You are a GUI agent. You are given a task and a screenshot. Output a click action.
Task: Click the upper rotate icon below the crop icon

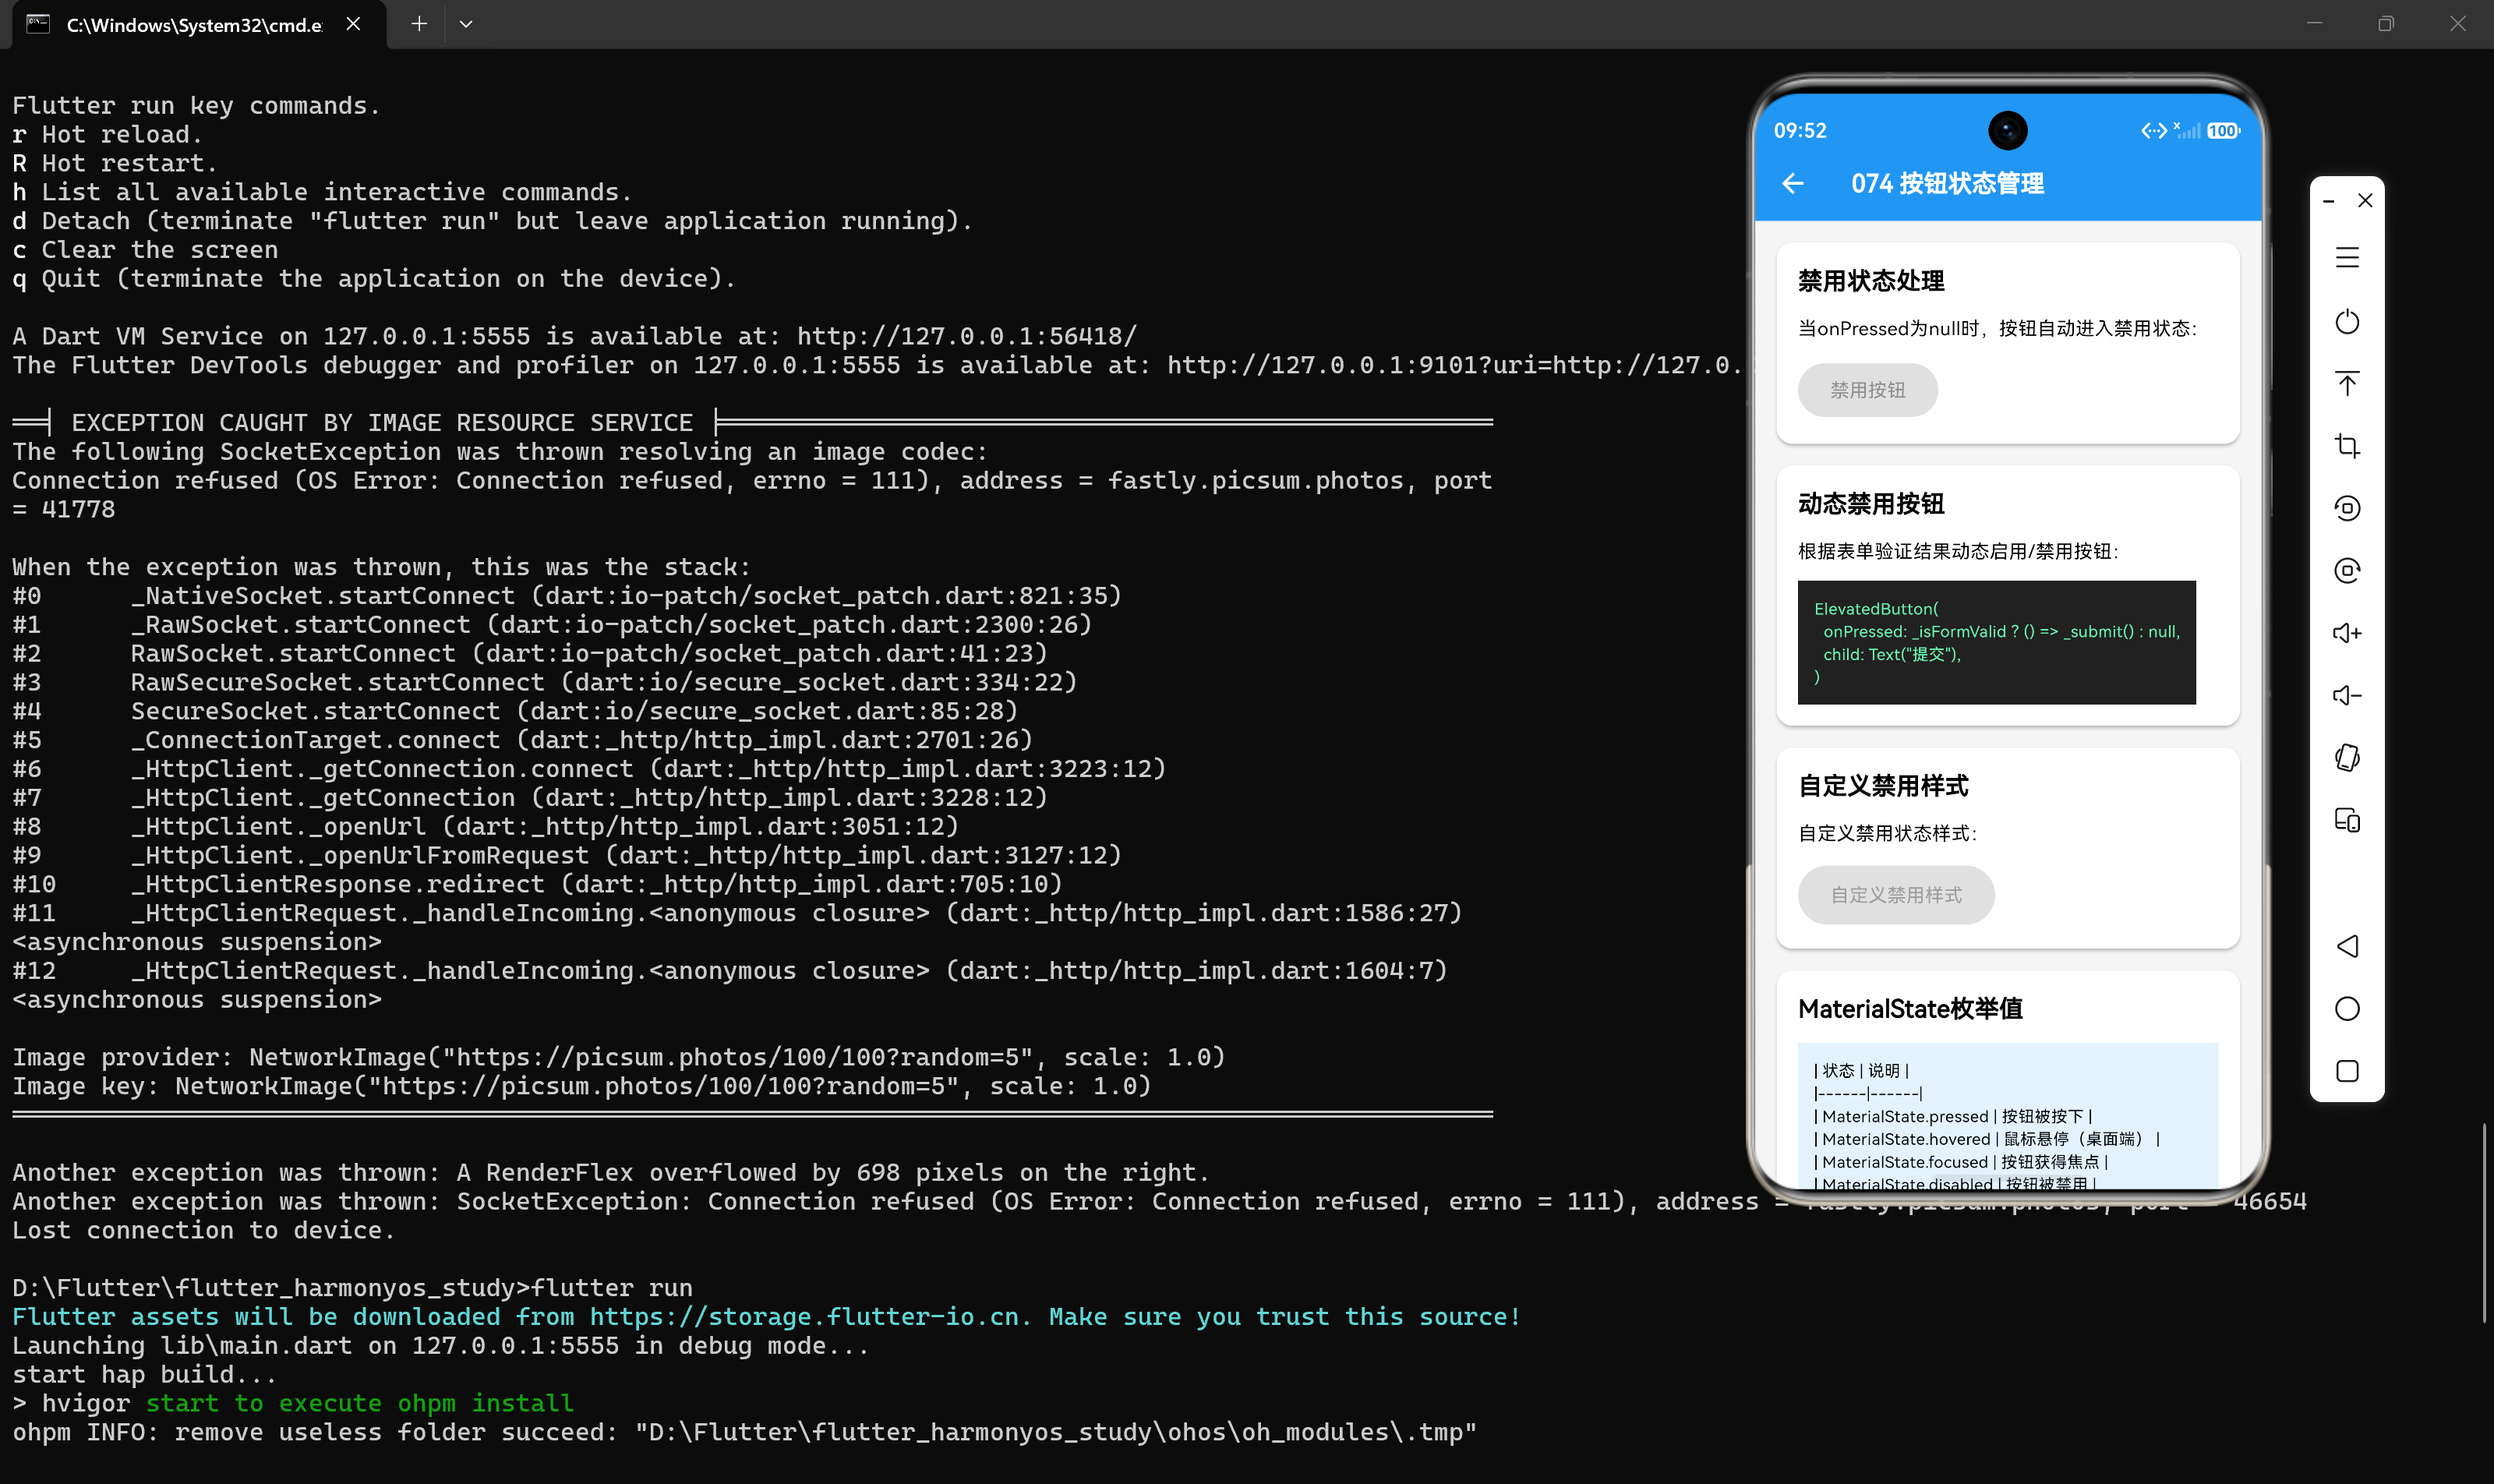[x=2347, y=508]
